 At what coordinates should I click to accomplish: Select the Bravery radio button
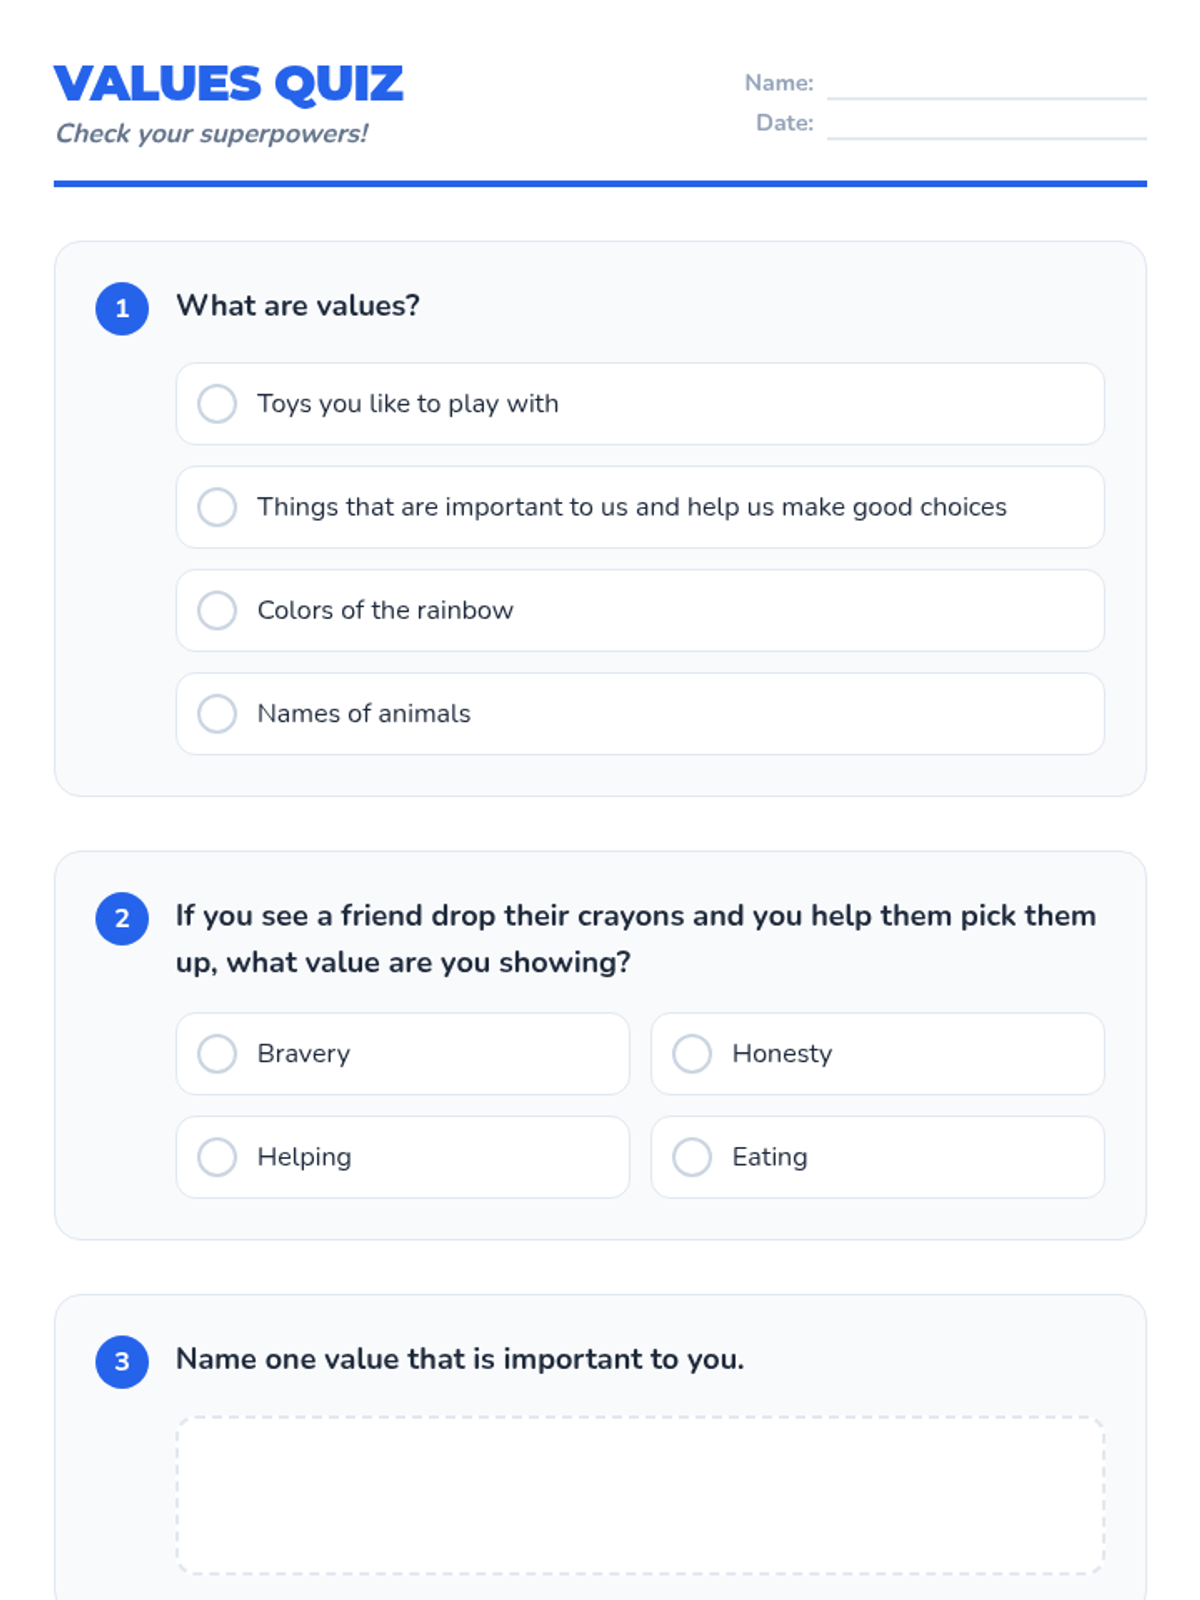(217, 1054)
